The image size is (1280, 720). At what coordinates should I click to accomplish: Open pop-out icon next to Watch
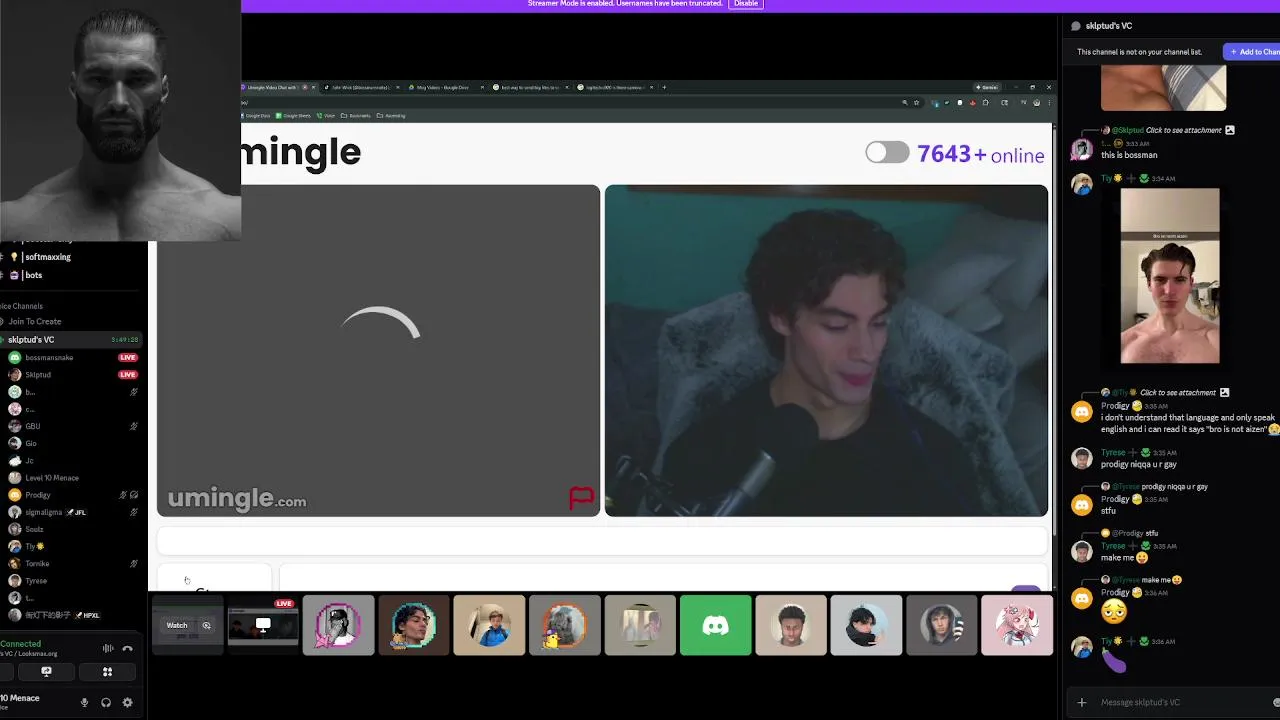tap(206, 626)
